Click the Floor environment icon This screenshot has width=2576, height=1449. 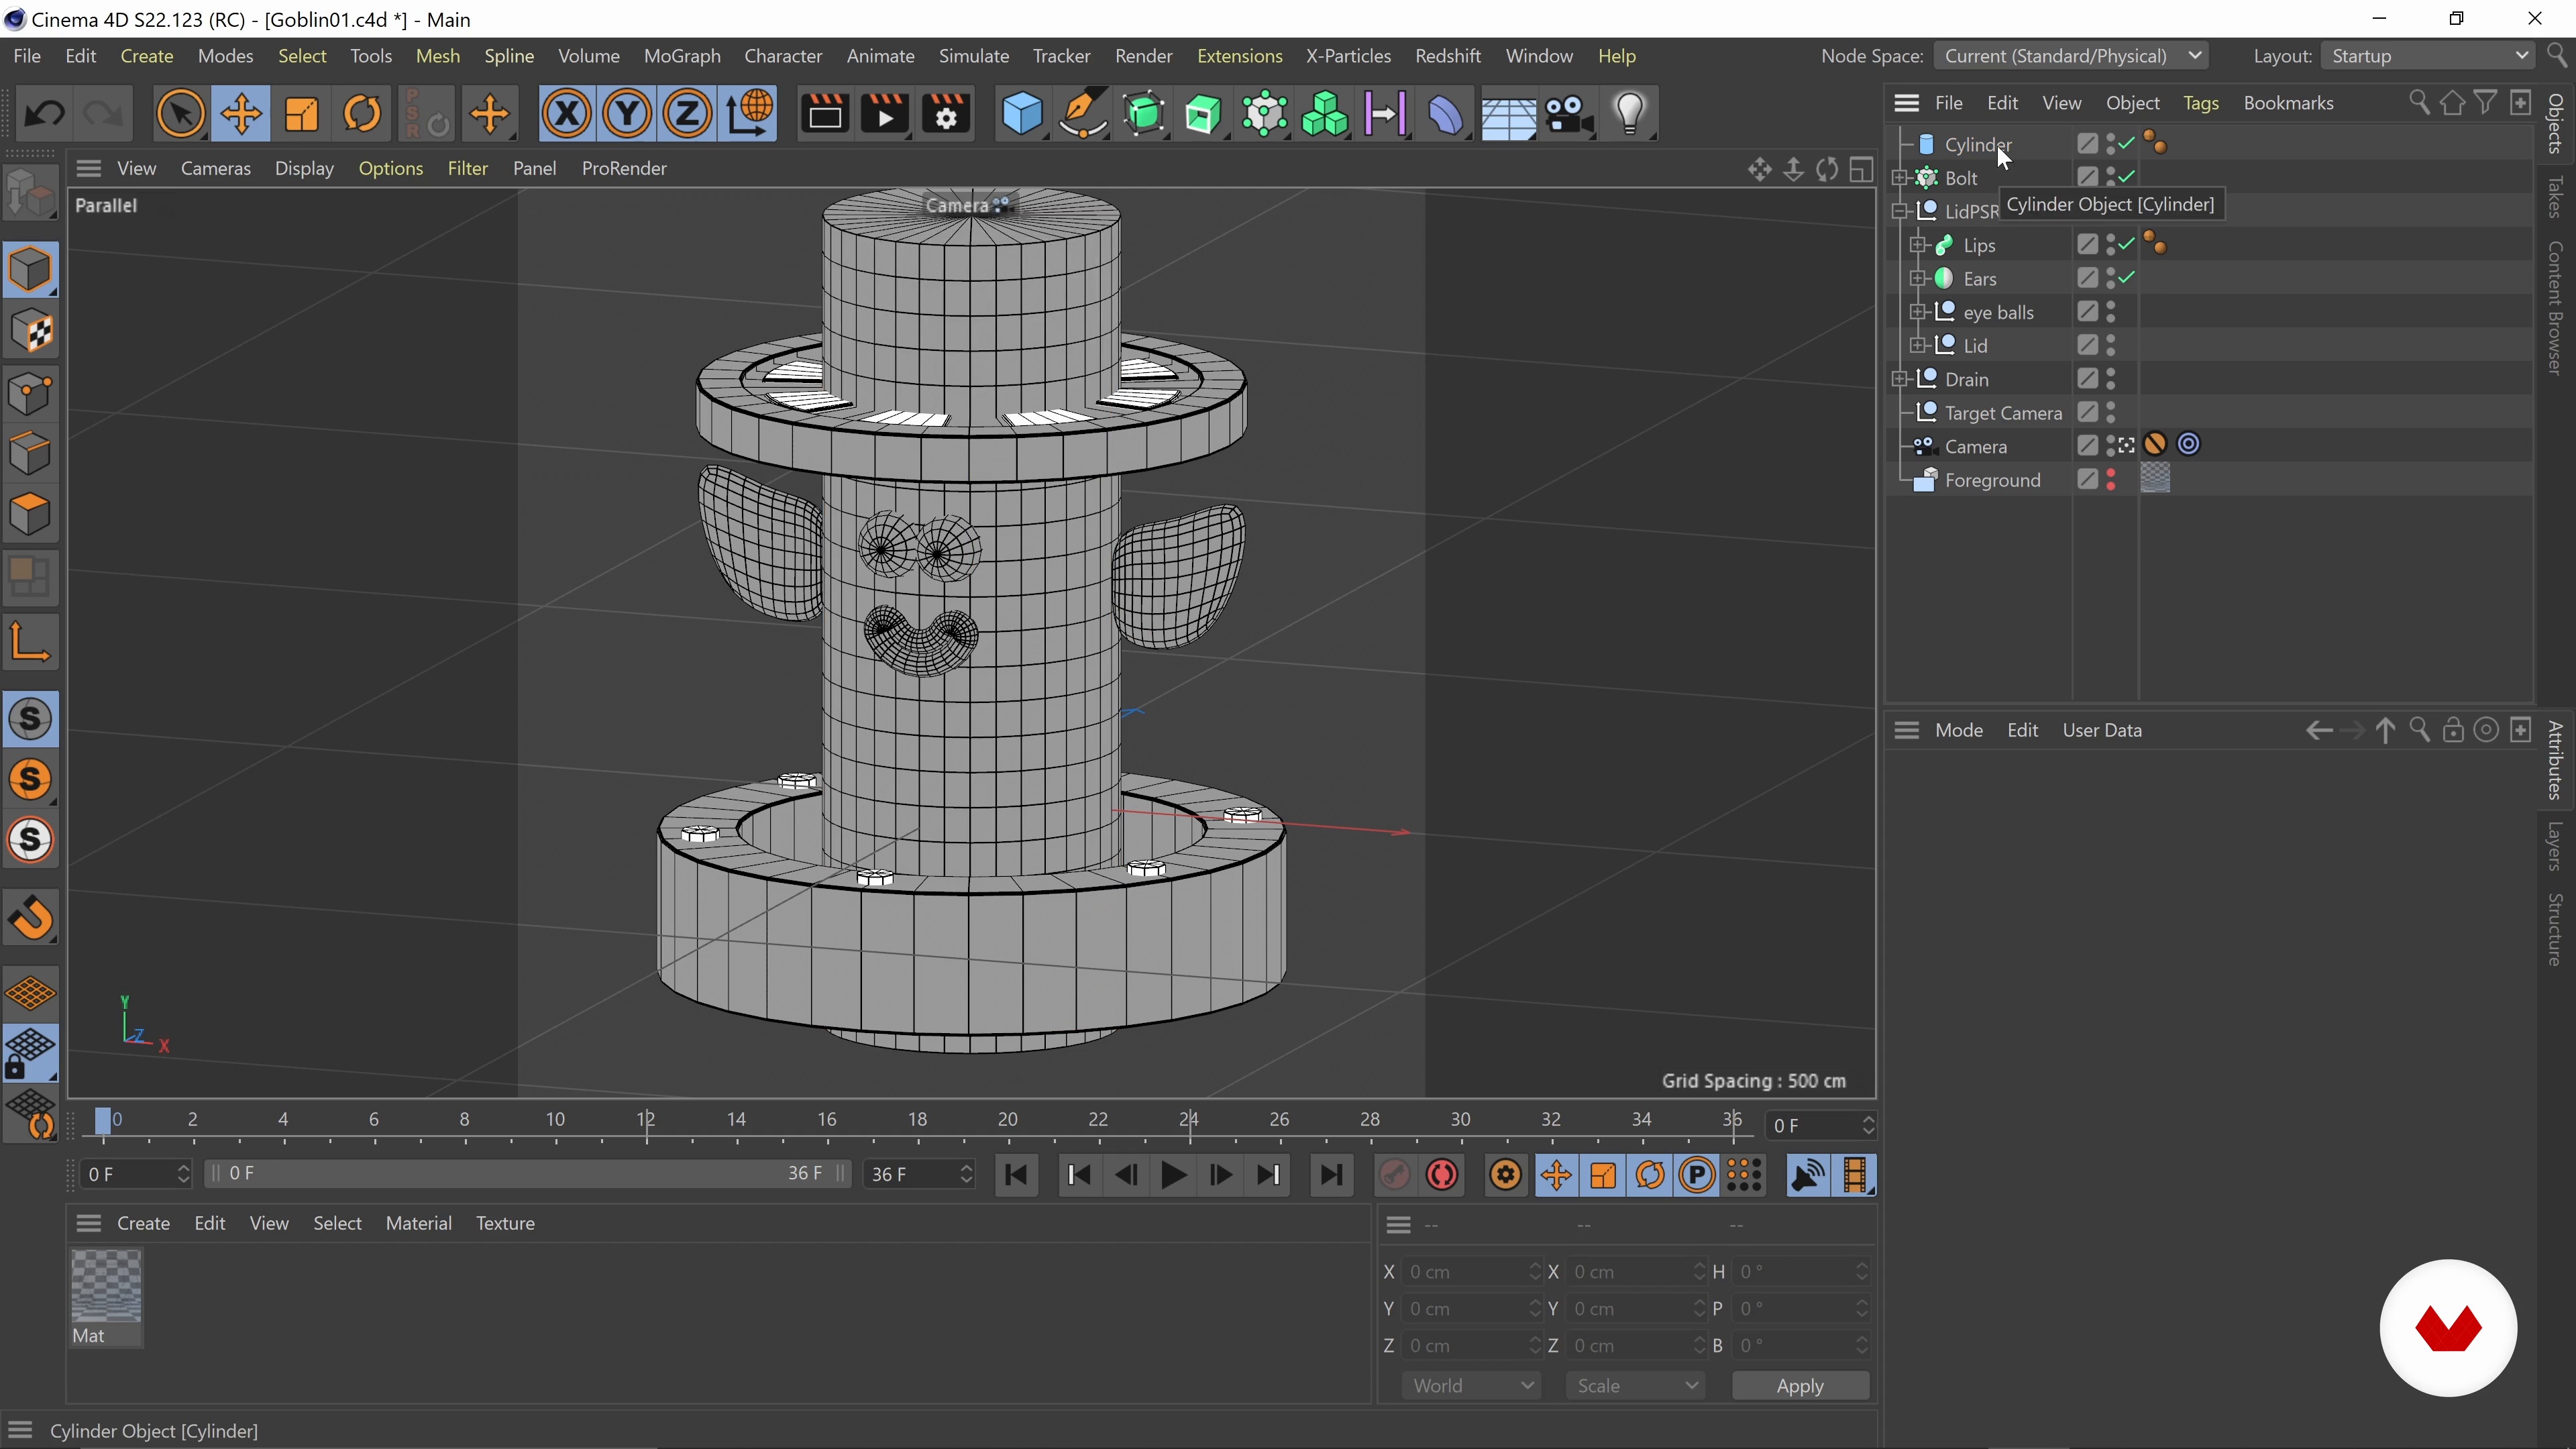click(x=1508, y=114)
